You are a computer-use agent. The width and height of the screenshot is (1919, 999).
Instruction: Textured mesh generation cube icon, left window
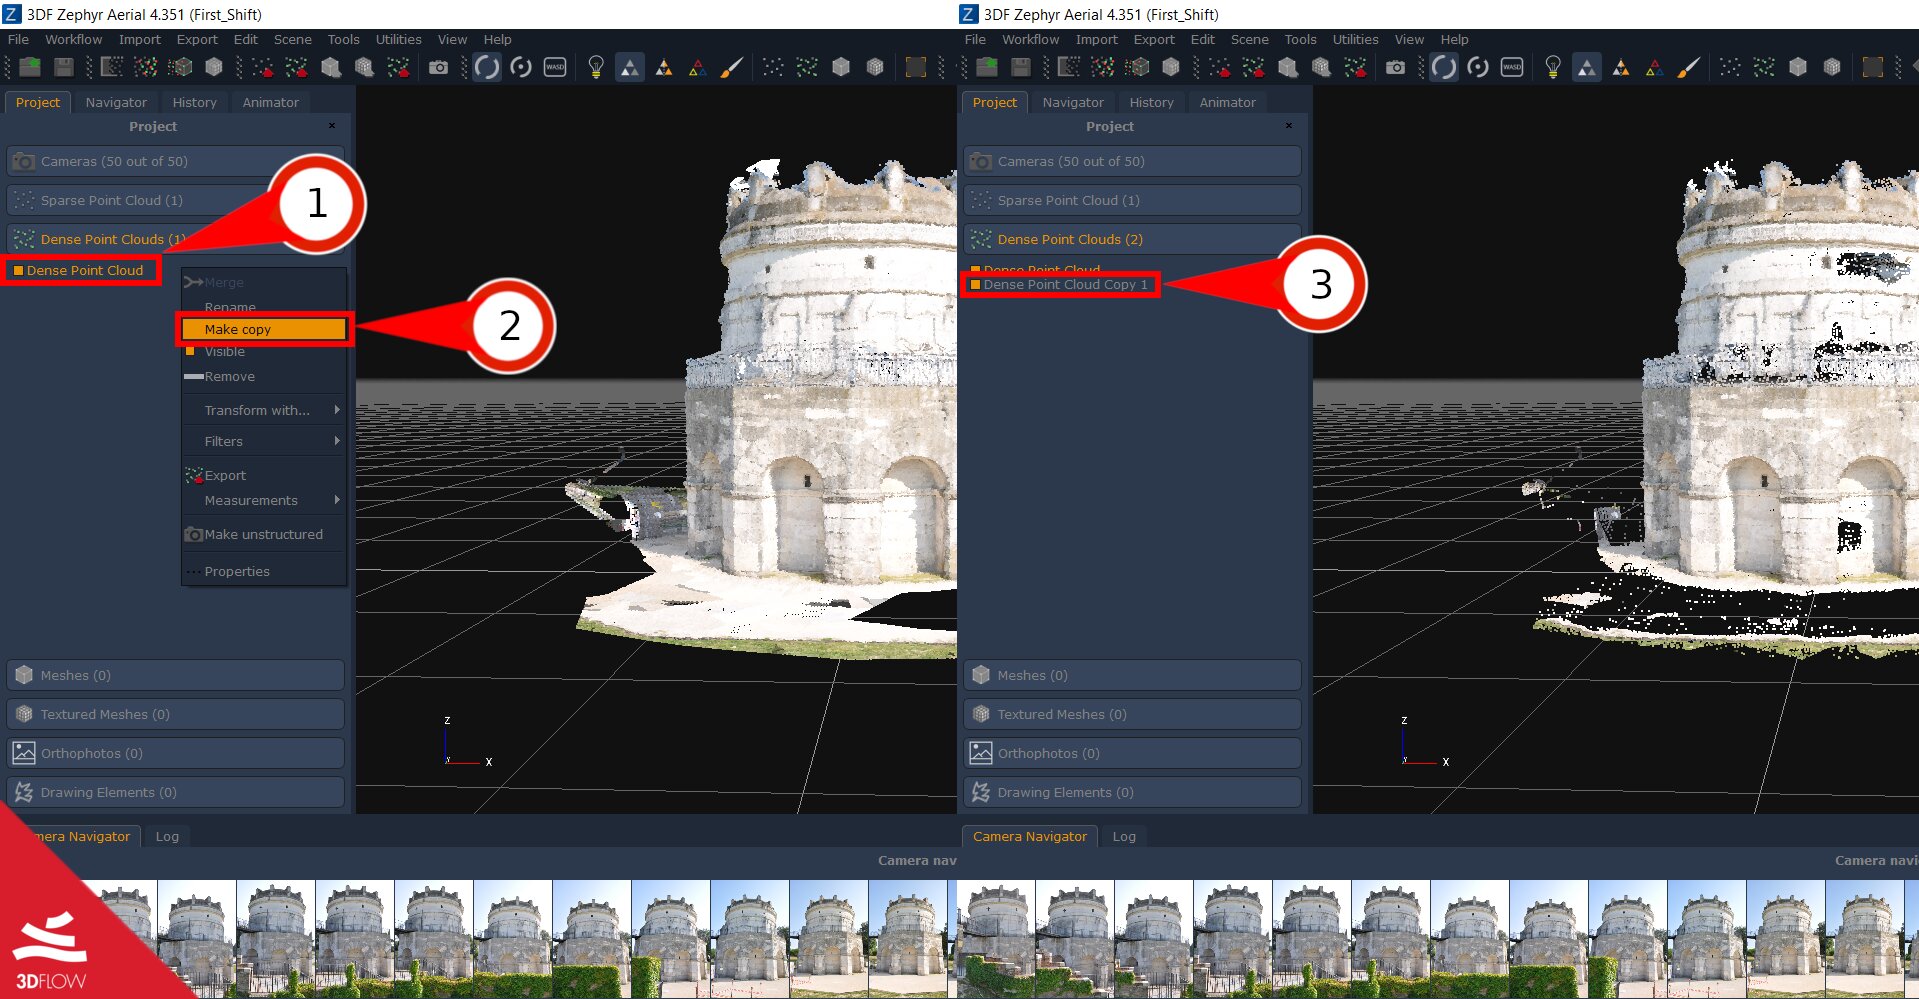(214, 67)
